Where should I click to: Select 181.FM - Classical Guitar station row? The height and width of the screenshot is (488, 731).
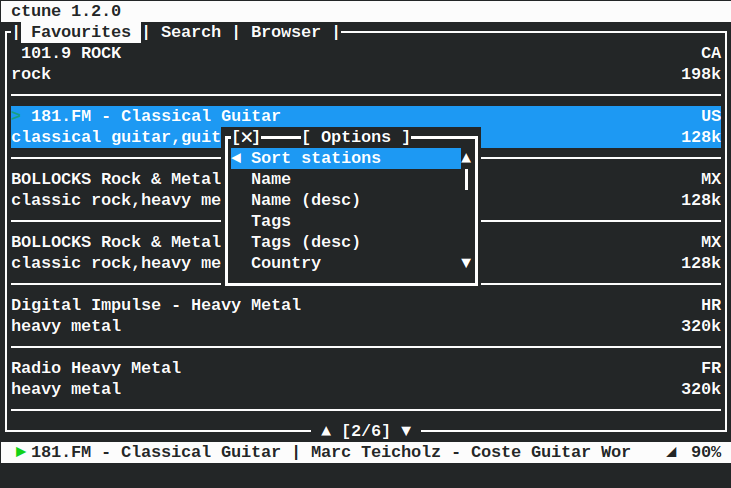[366, 127]
